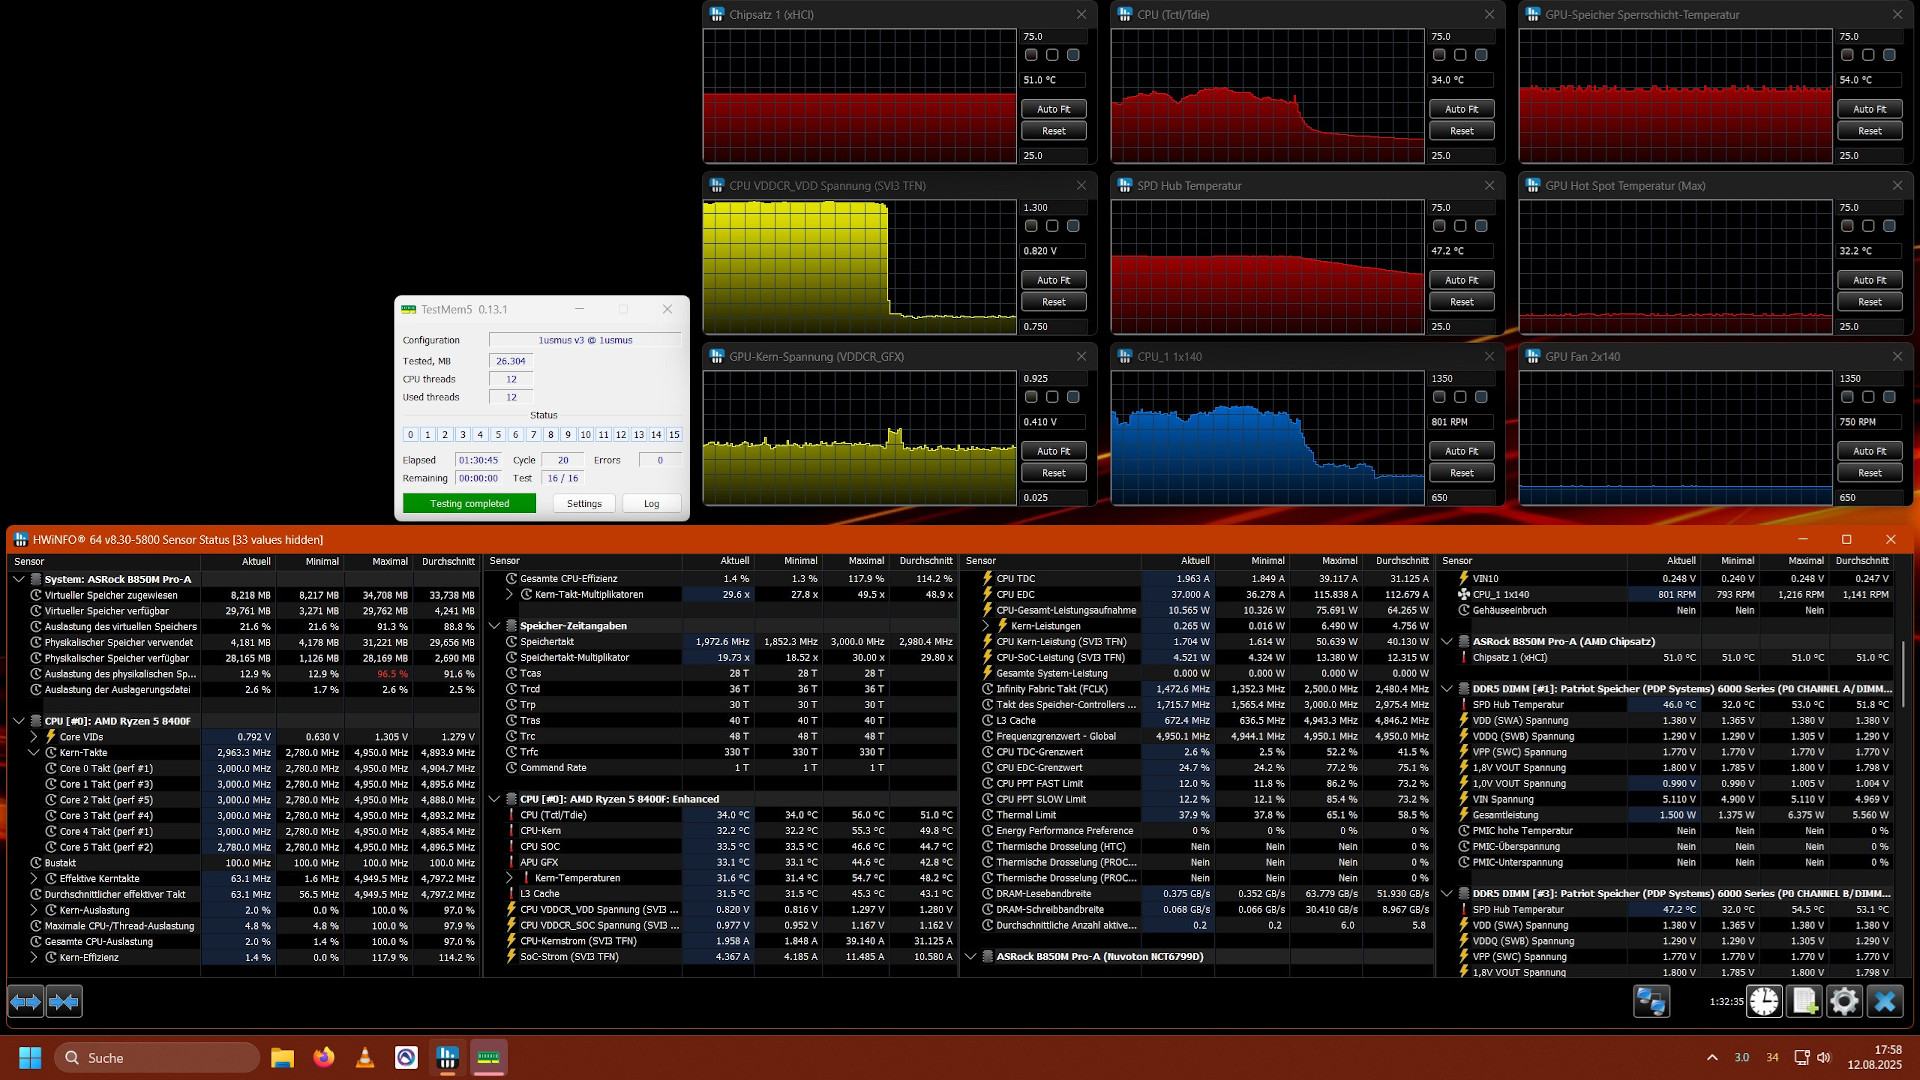Collapse the CPU [#0]: AMD Ryzen 5 8400F tree
This screenshot has height=1080, width=1920.
point(19,721)
